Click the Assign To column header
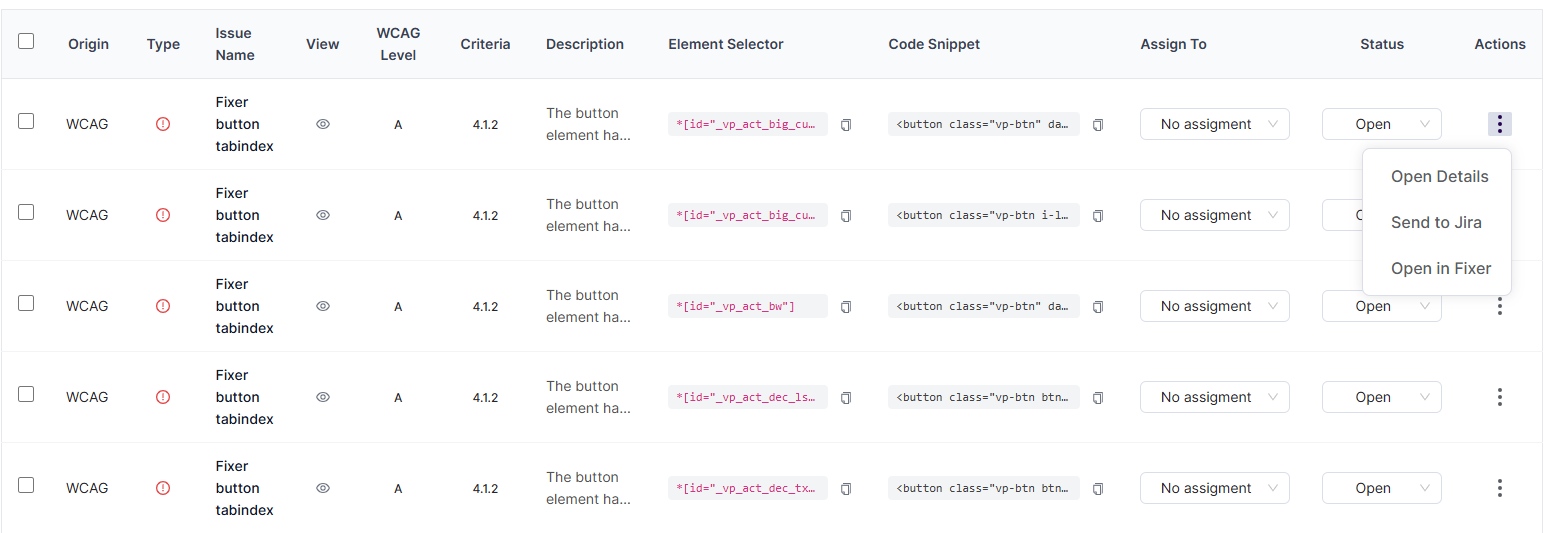Image resolution: width=1544 pixels, height=533 pixels. click(x=1173, y=44)
